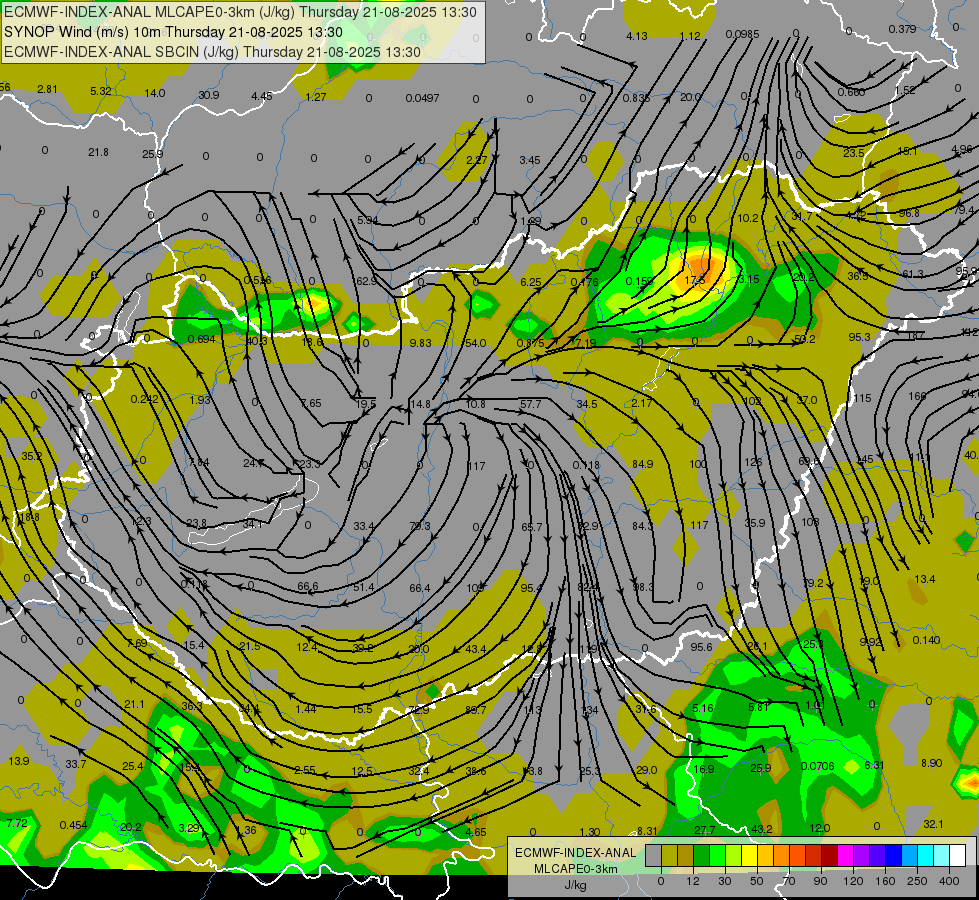Click the legend tick label '160'
This screenshot has width=979, height=900.
coord(885,881)
